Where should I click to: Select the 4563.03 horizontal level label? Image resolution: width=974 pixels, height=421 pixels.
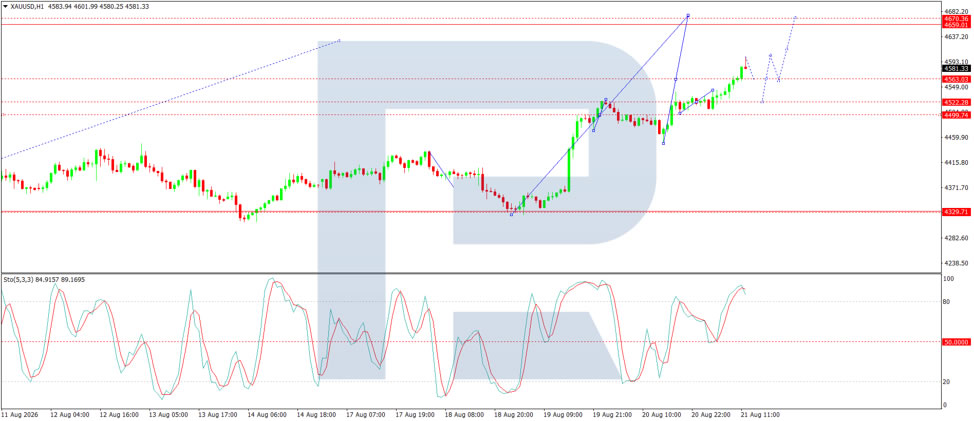(956, 79)
